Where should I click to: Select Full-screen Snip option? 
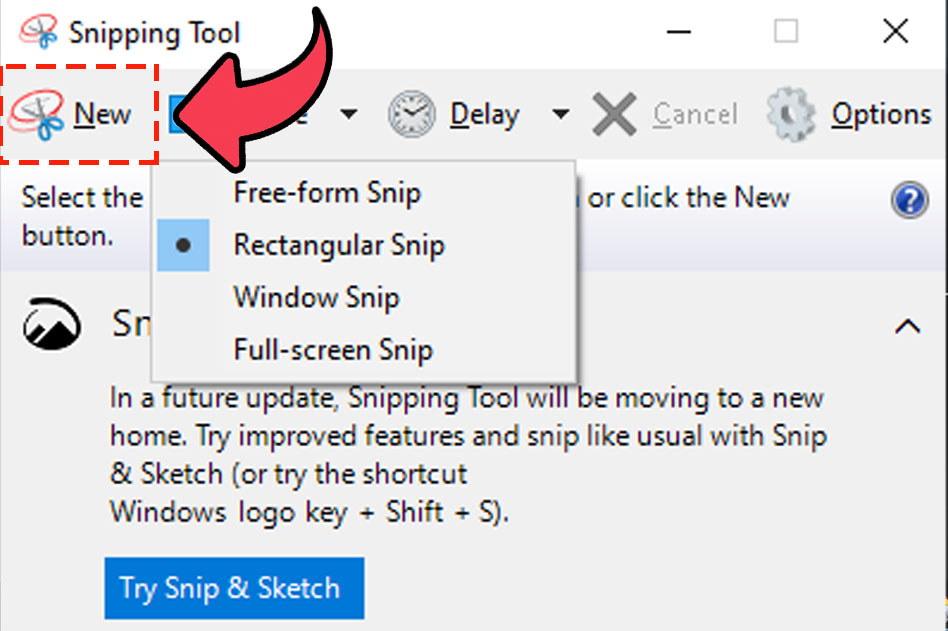[363, 349]
